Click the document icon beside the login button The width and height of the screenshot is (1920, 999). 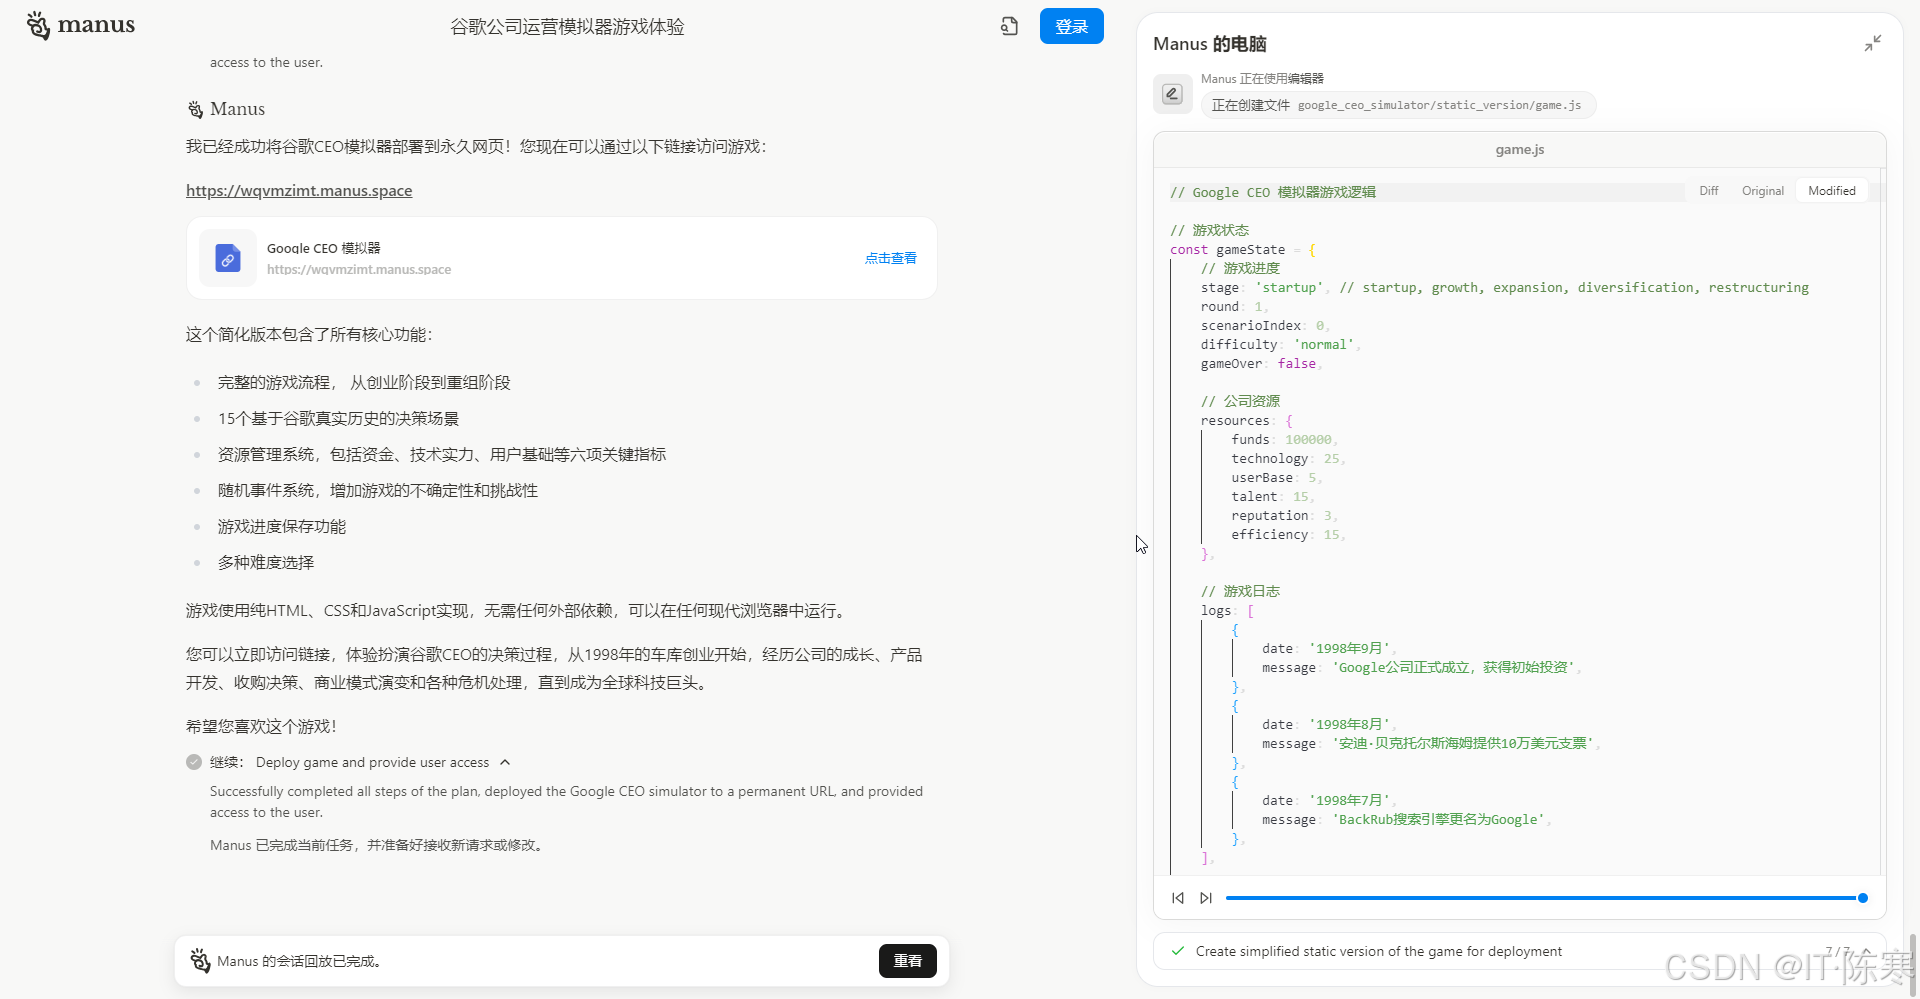pyautogui.click(x=1009, y=26)
